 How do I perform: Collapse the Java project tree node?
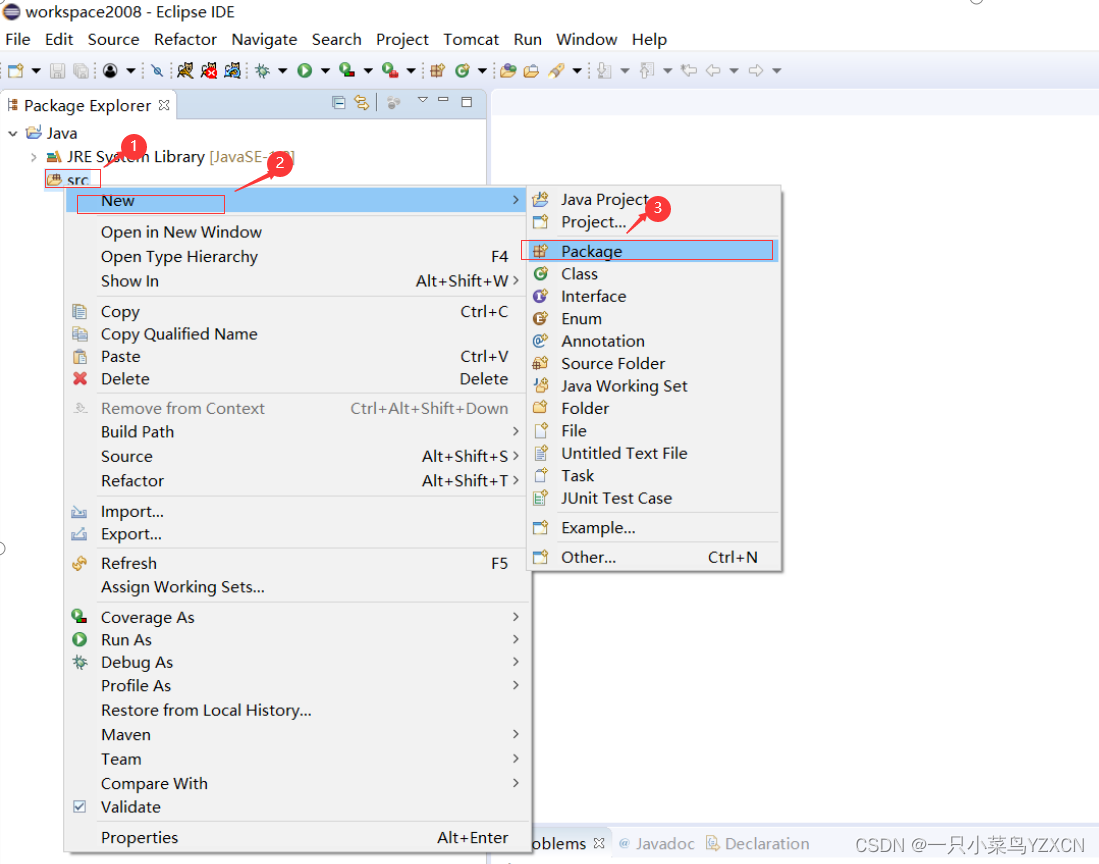13,133
